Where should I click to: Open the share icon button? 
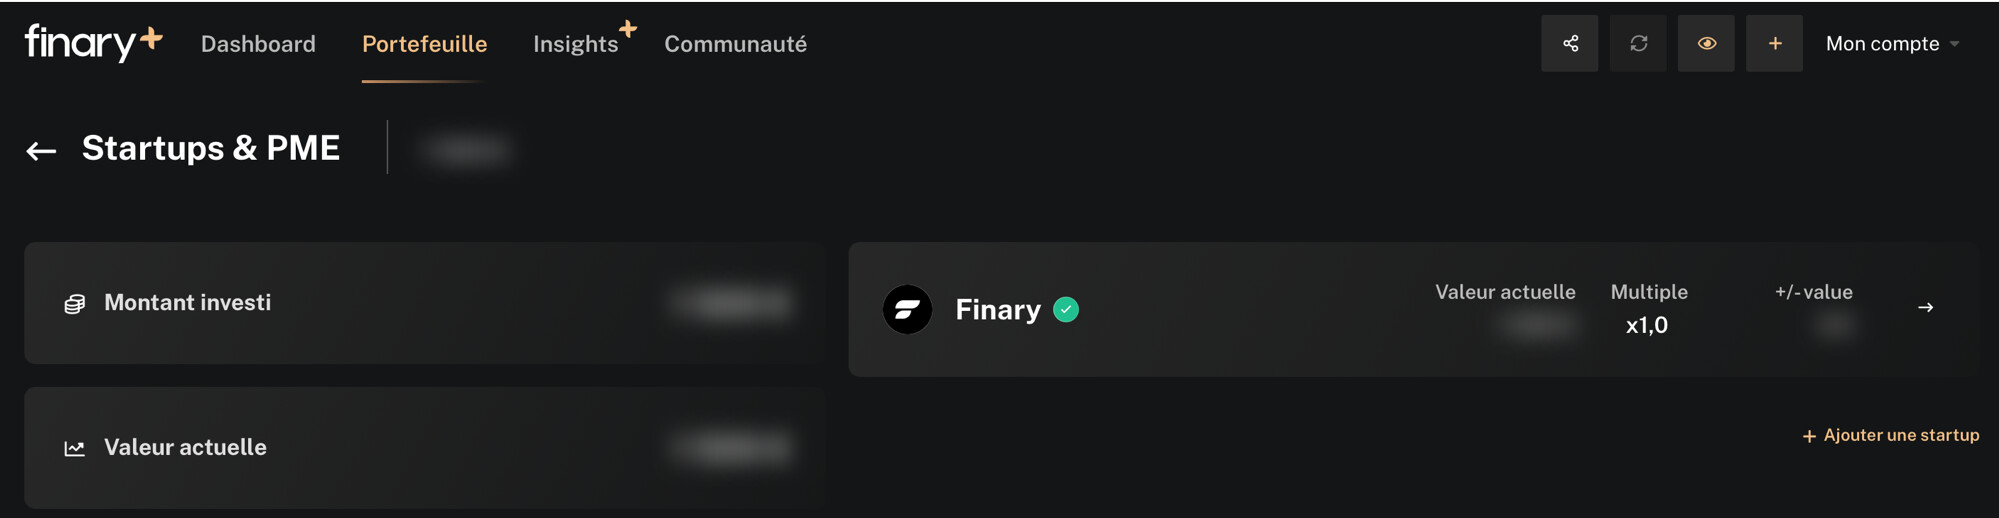click(x=1569, y=43)
